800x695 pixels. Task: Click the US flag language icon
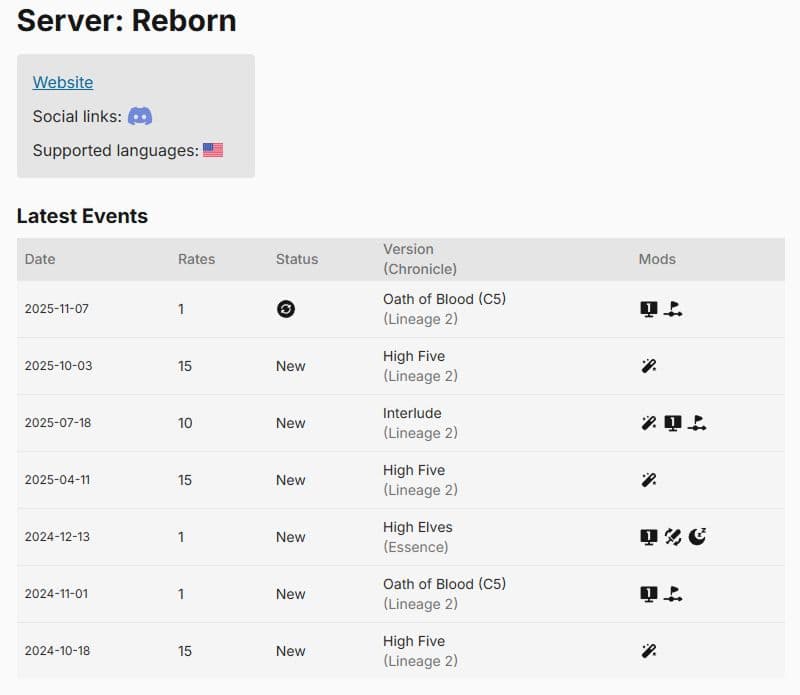213,150
